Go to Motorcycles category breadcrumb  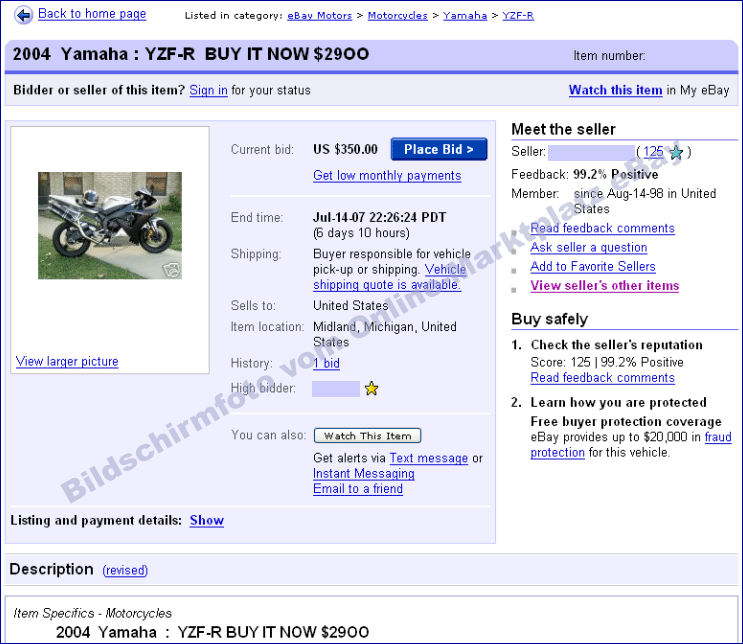pos(398,16)
